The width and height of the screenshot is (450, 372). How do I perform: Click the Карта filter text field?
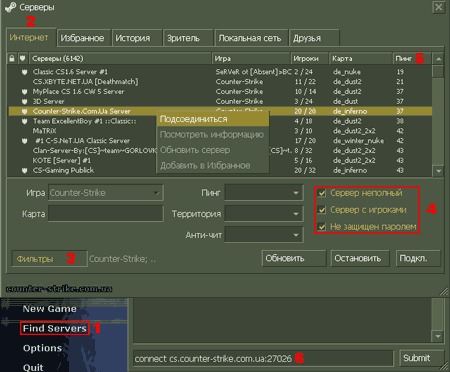[x=106, y=214]
